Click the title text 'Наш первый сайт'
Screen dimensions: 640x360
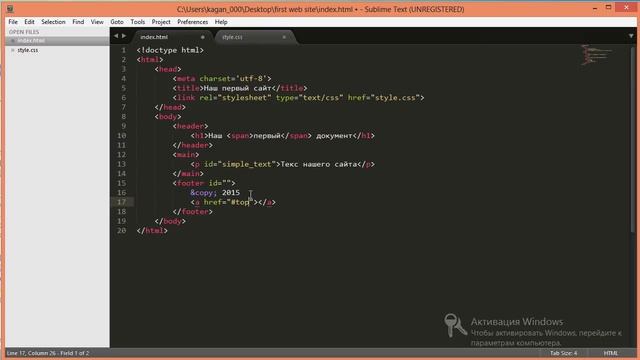237,88
